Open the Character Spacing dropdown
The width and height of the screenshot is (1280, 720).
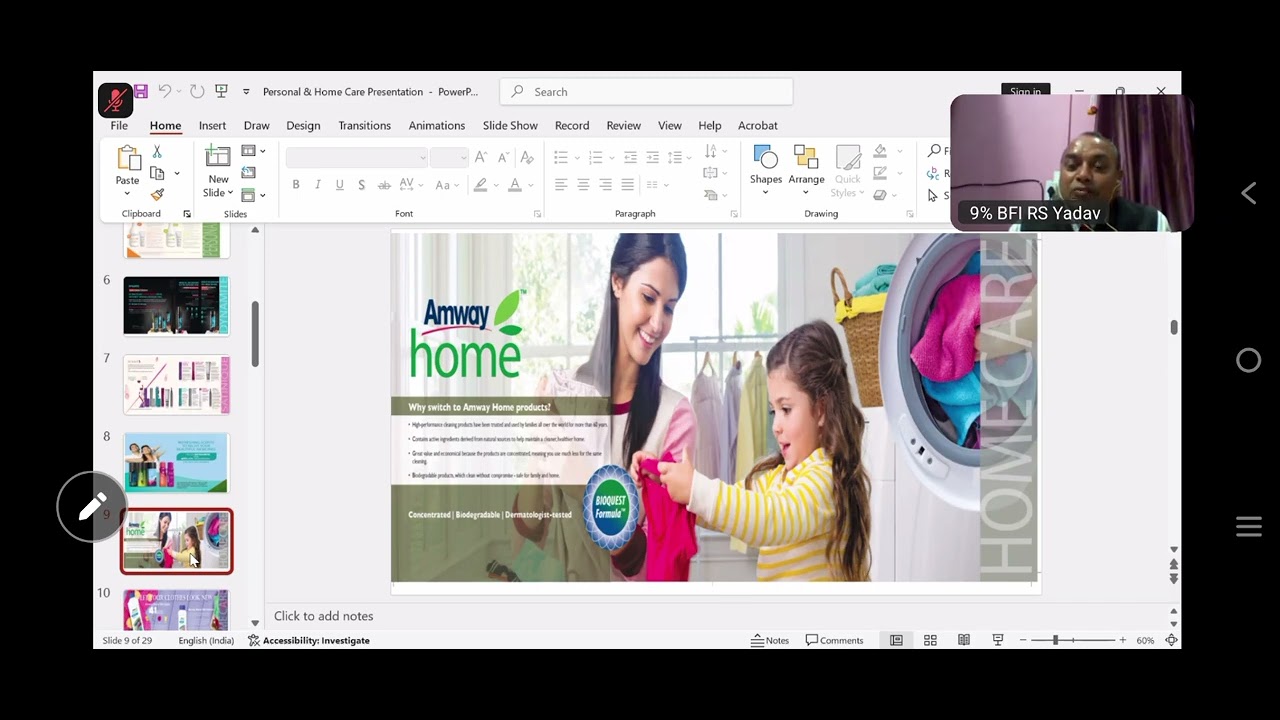point(410,185)
